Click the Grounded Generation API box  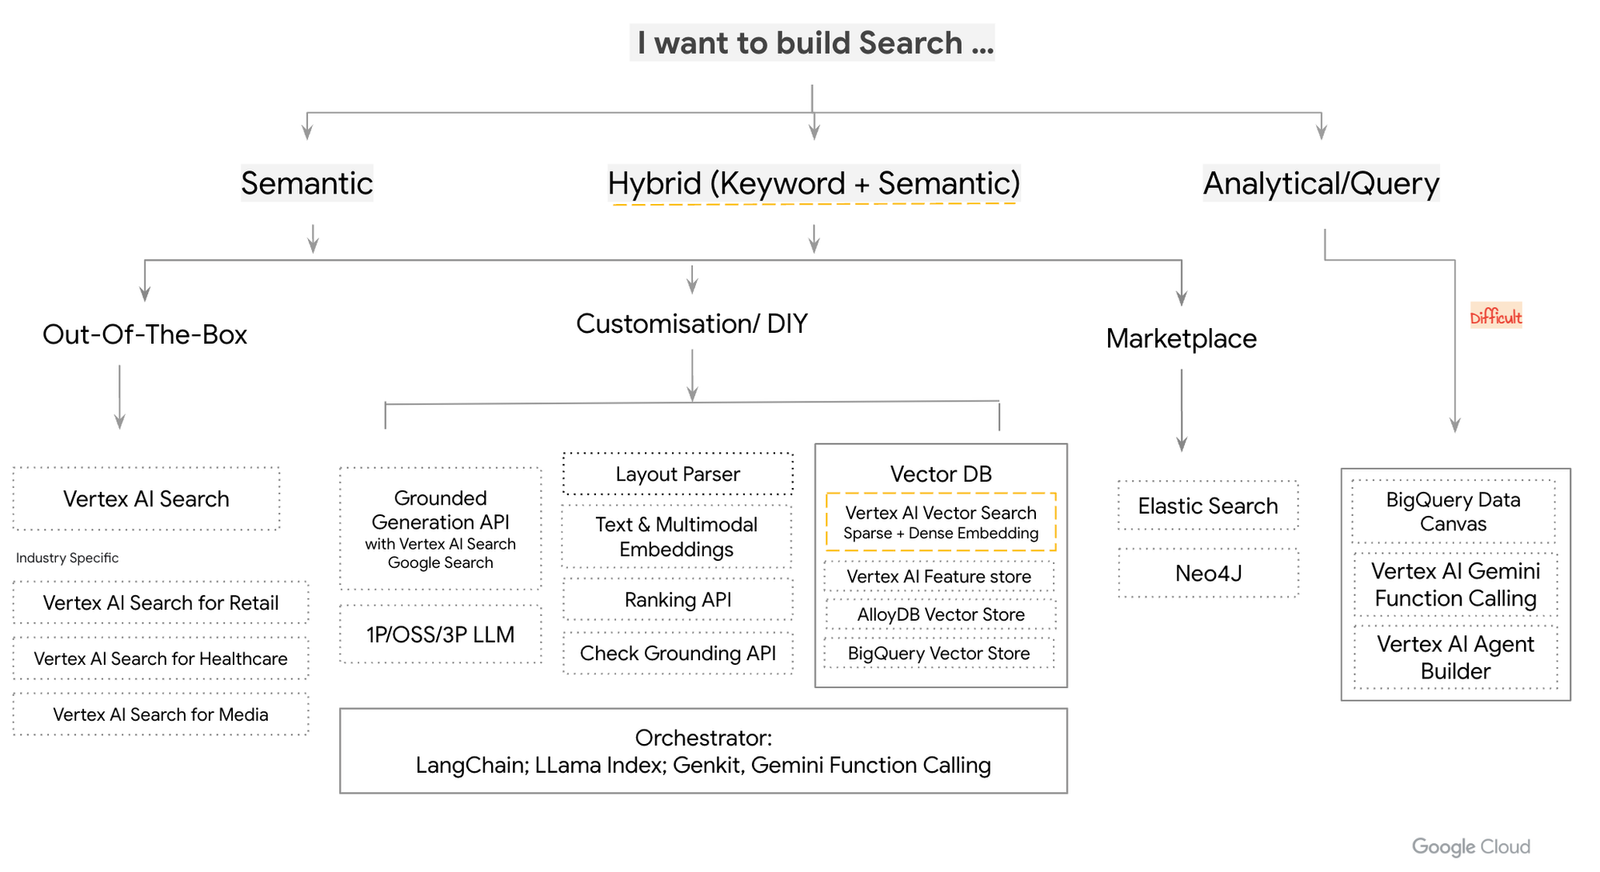point(441,529)
